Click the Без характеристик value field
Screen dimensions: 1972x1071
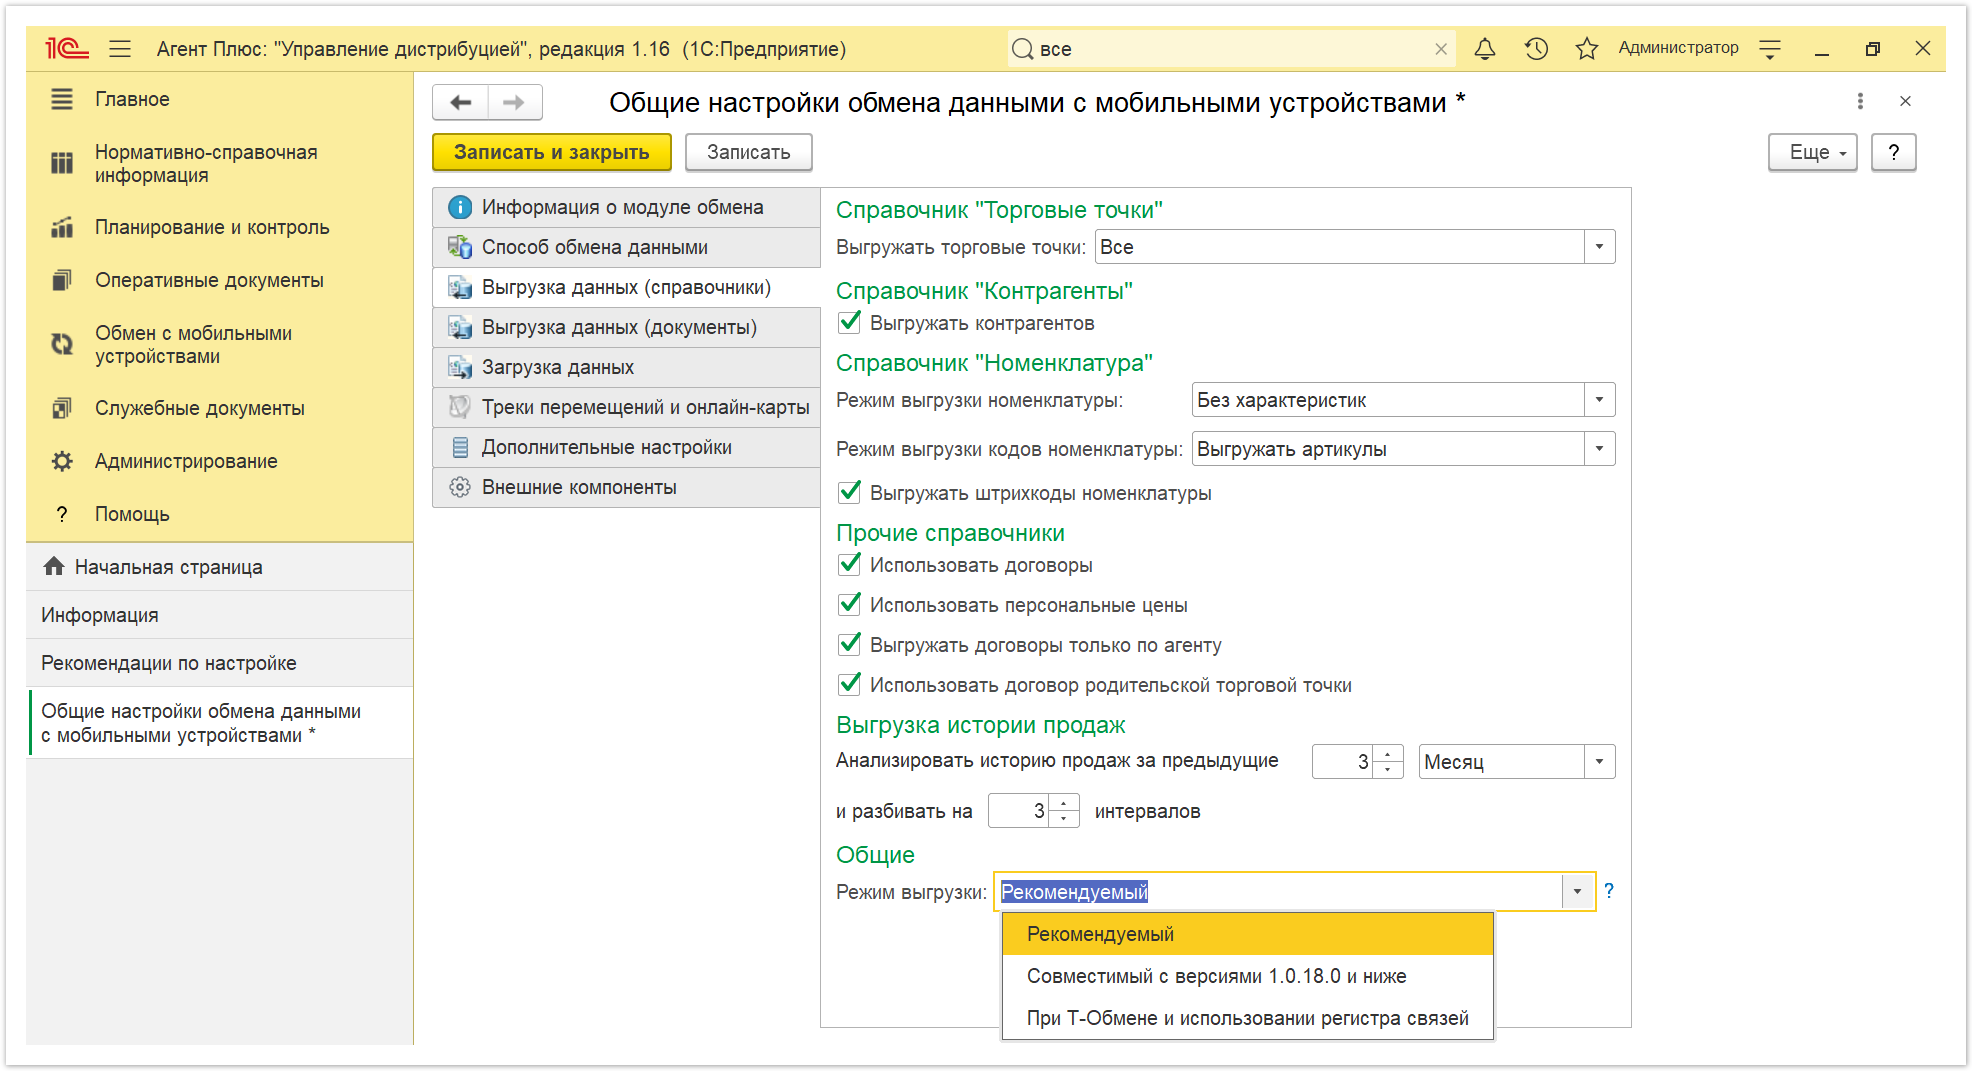pos(1388,400)
